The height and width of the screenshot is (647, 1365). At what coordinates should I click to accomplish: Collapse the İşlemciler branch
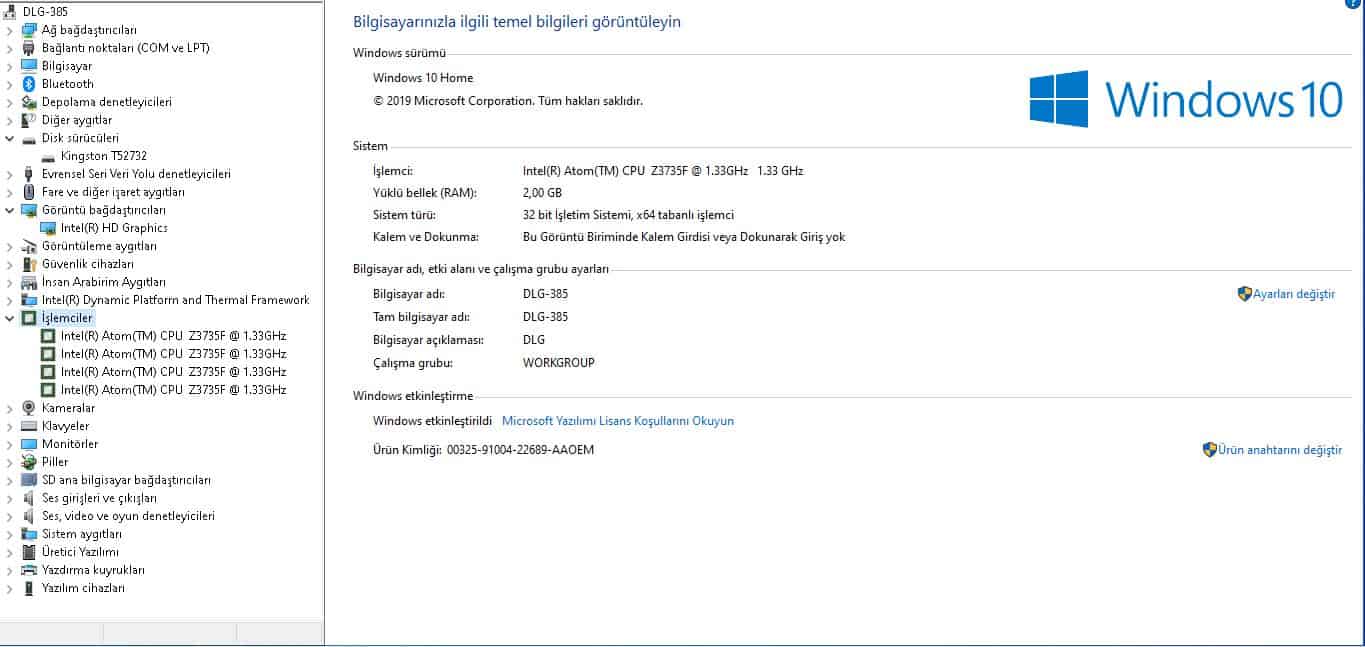(9, 318)
